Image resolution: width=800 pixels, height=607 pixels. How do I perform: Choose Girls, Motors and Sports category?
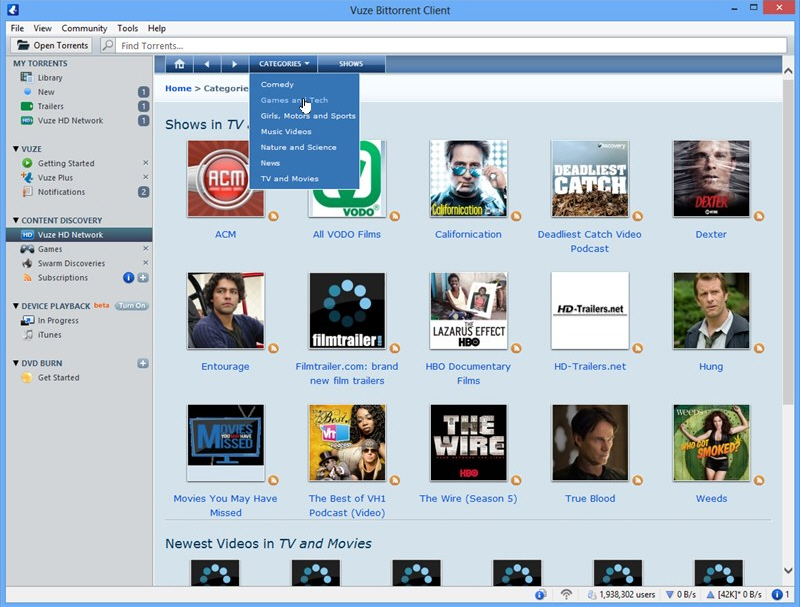(x=308, y=116)
